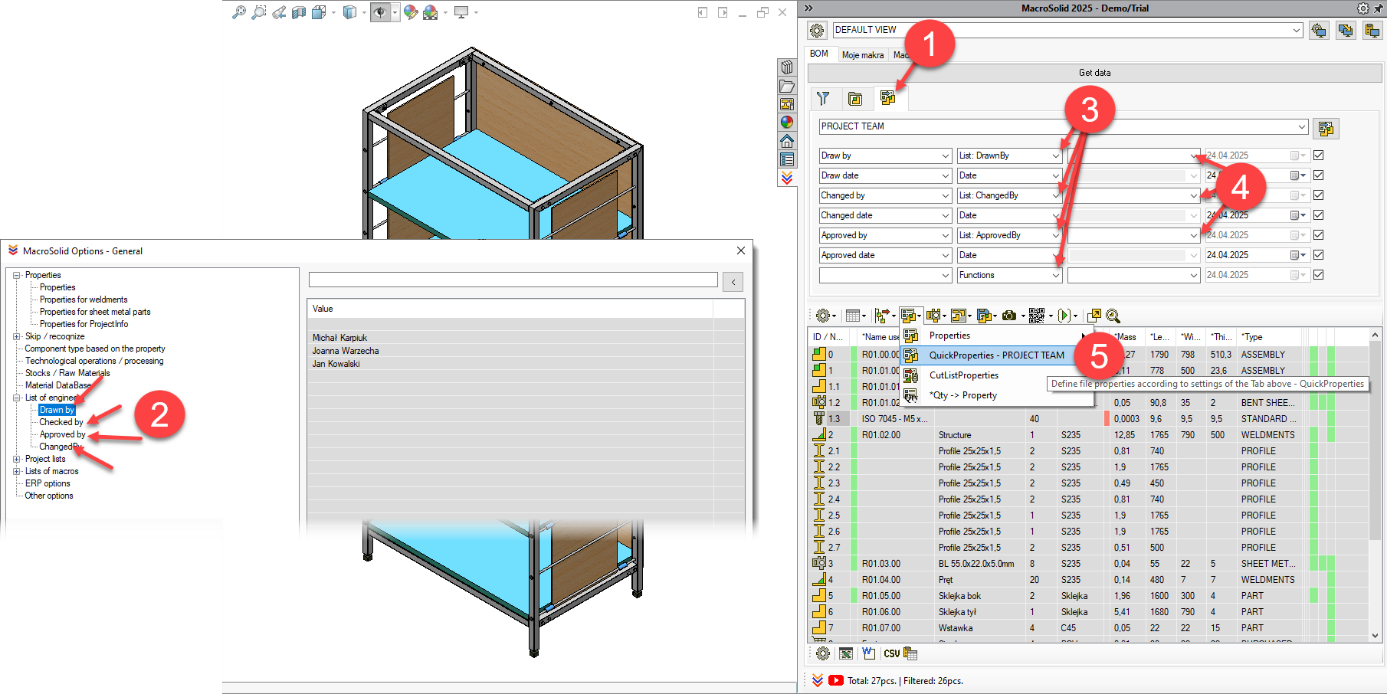Image resolution: width=1387 pixels, height=694 pixels.
Task: Choose QuickProperties - PROJECT TEAM menu item
Action: point(997,355)
